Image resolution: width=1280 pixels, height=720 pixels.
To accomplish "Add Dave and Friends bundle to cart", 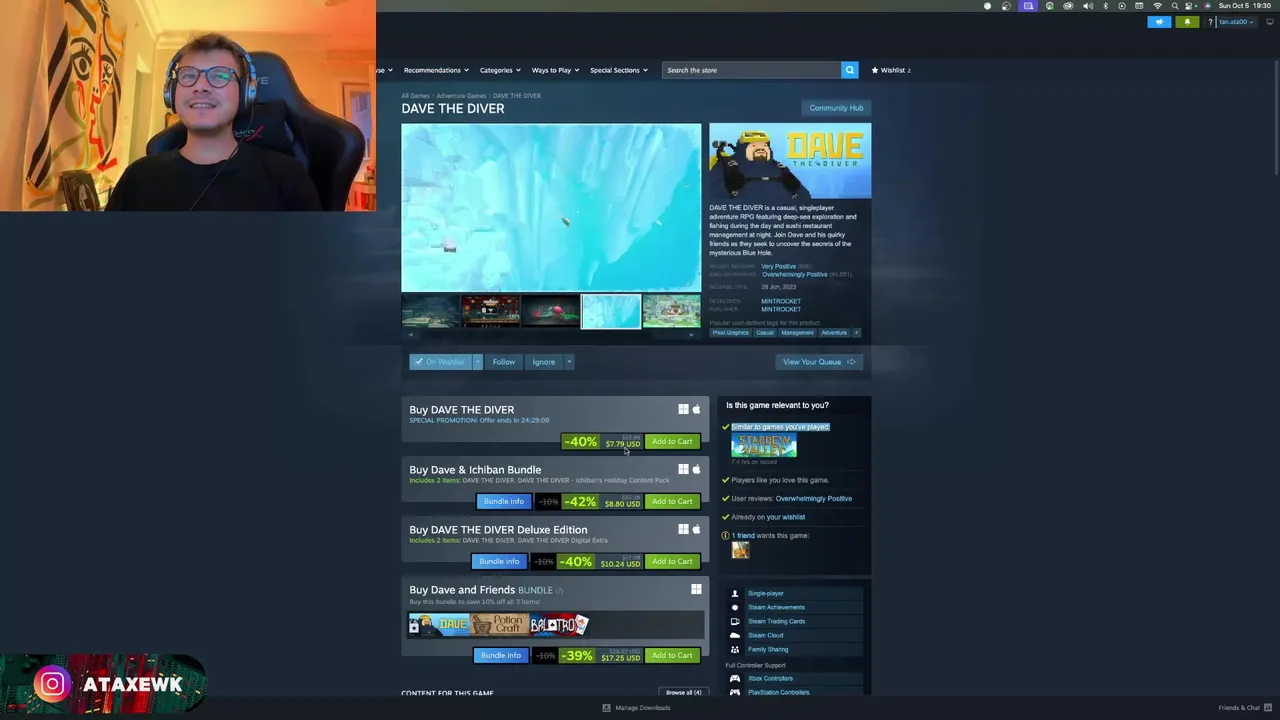I will 671,655.
